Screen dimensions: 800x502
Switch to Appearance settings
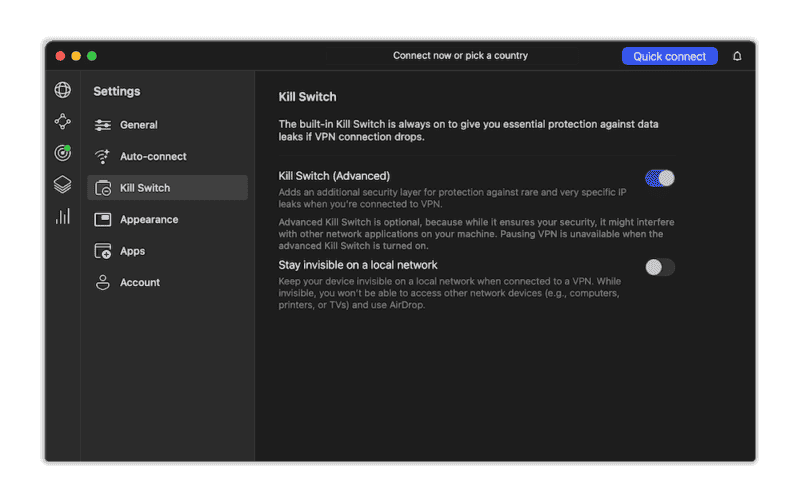[167, 220]
